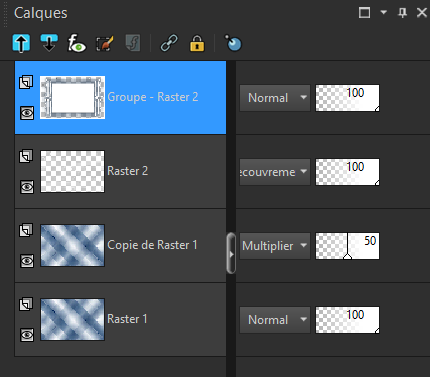
Task: Toggle layer effects visibility icon
Action: (x=77, y=43)
